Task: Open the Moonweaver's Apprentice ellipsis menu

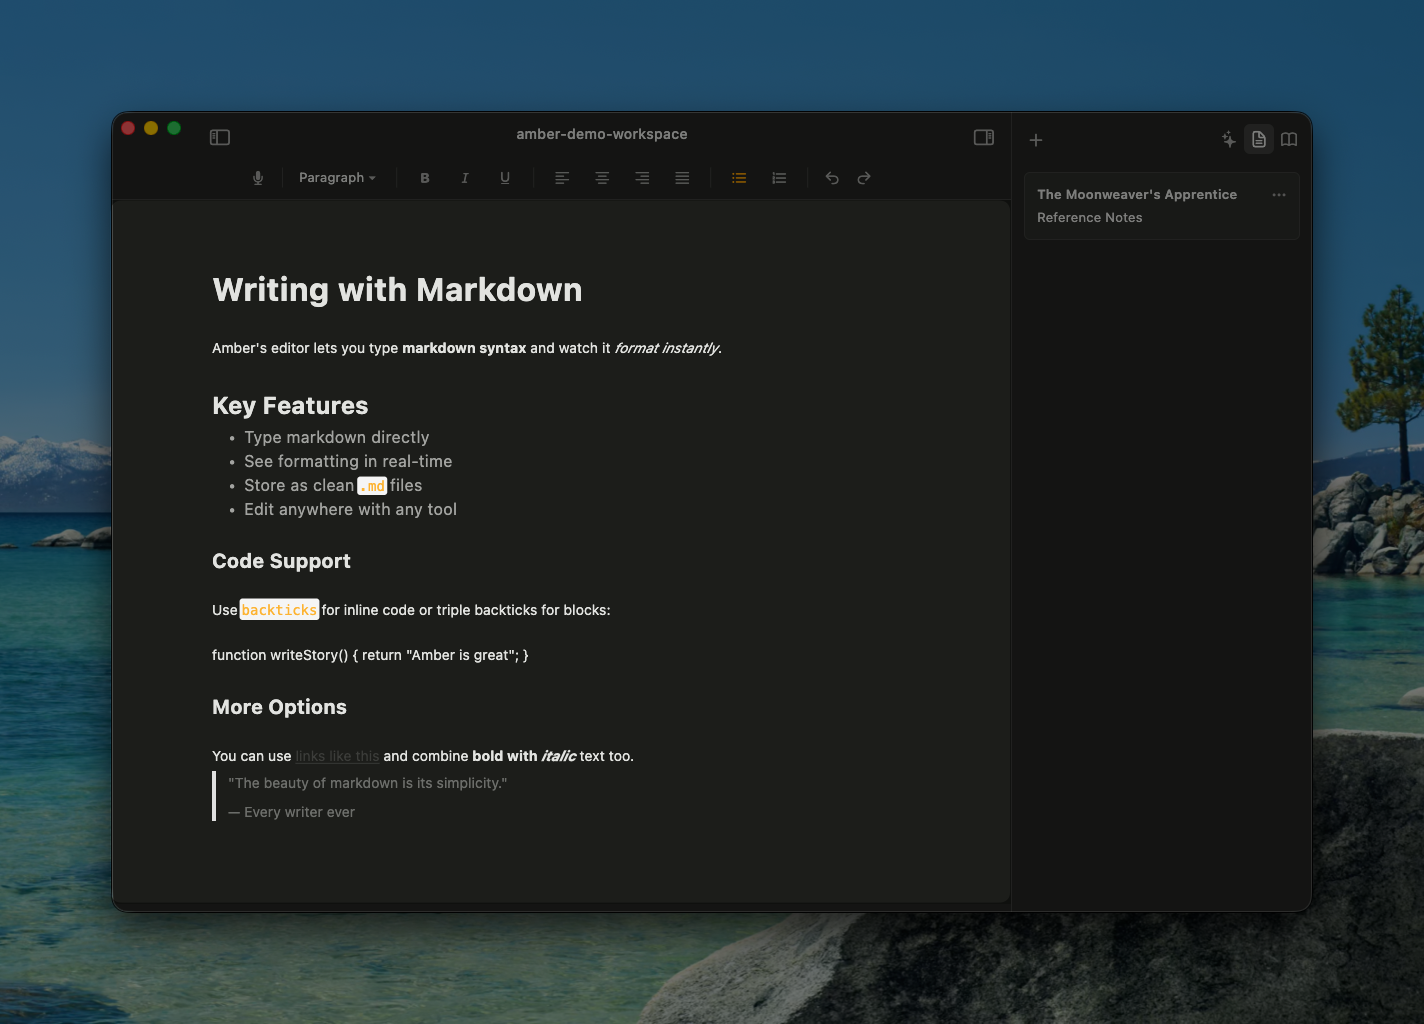Action: 1279,195
